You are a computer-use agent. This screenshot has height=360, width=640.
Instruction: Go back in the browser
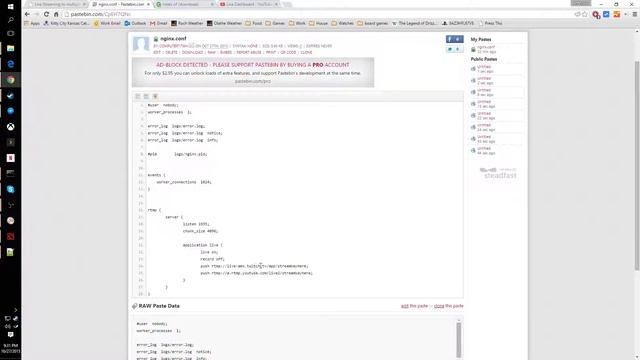point(27,14)
